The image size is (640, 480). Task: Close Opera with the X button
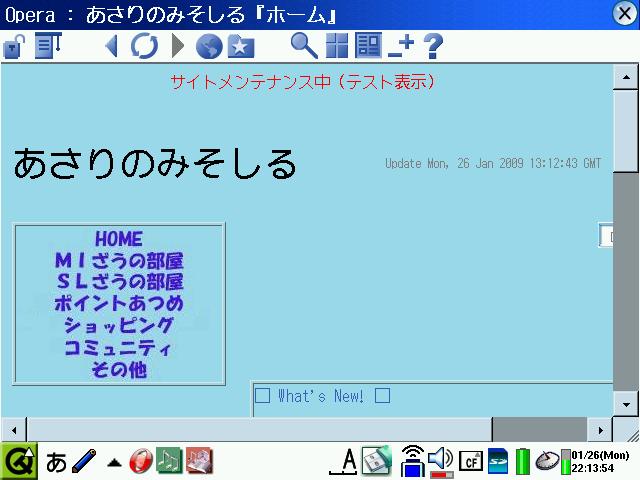625,13
